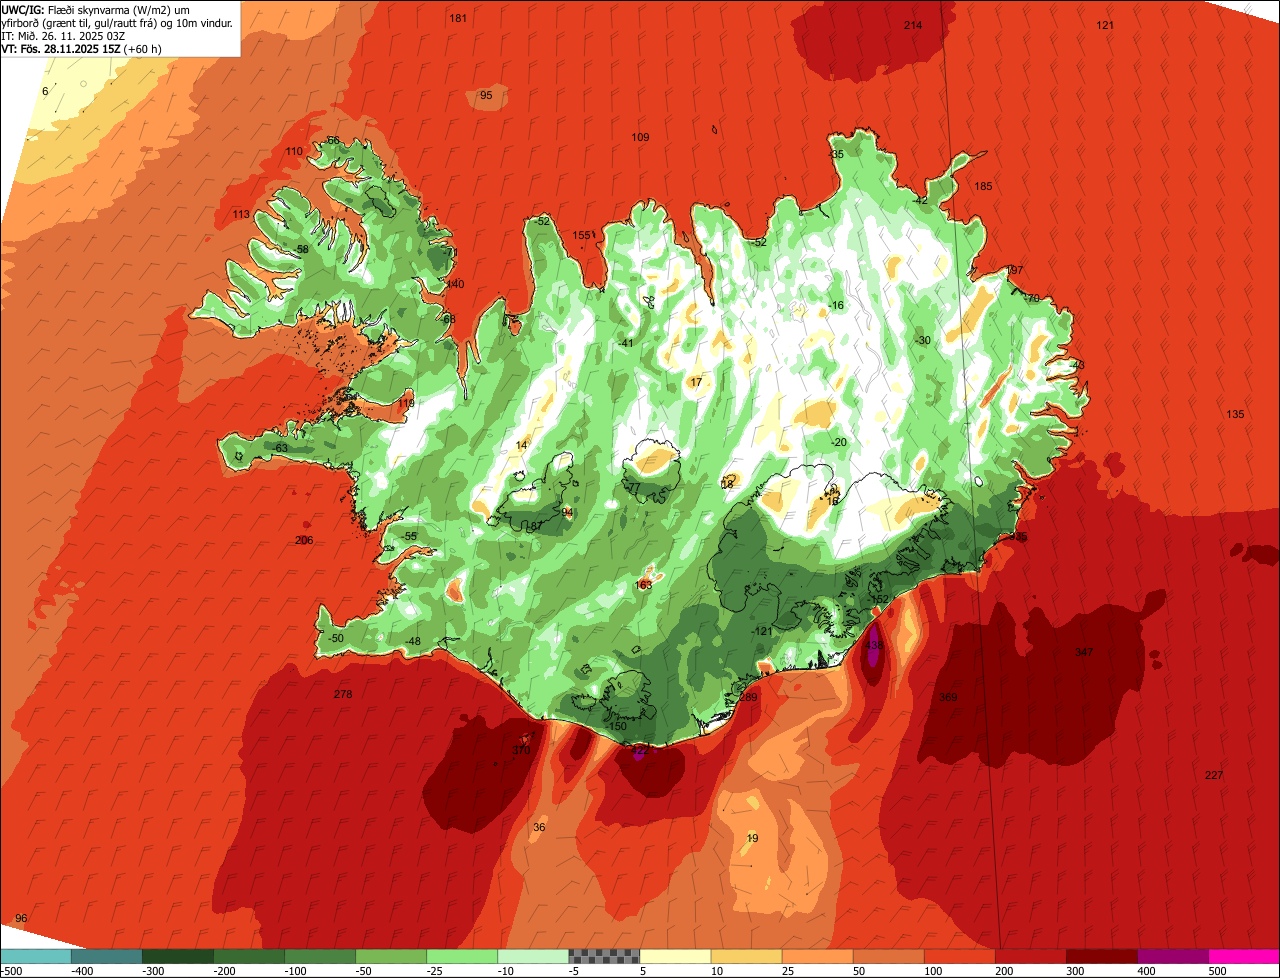Click the bright magenta swatch right of 500

point(1244,957)
